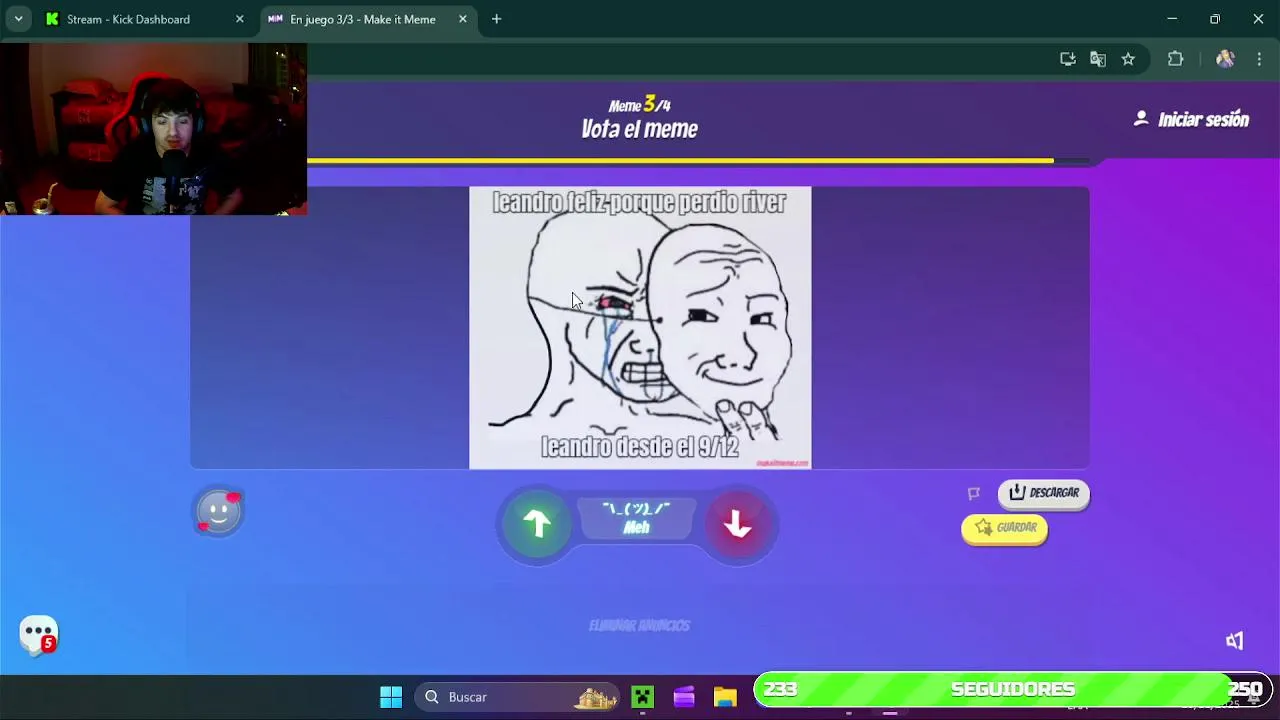1280x720 pixels.
Task: Click the Meme 3/4 counter text
Action: pos(639,105)
